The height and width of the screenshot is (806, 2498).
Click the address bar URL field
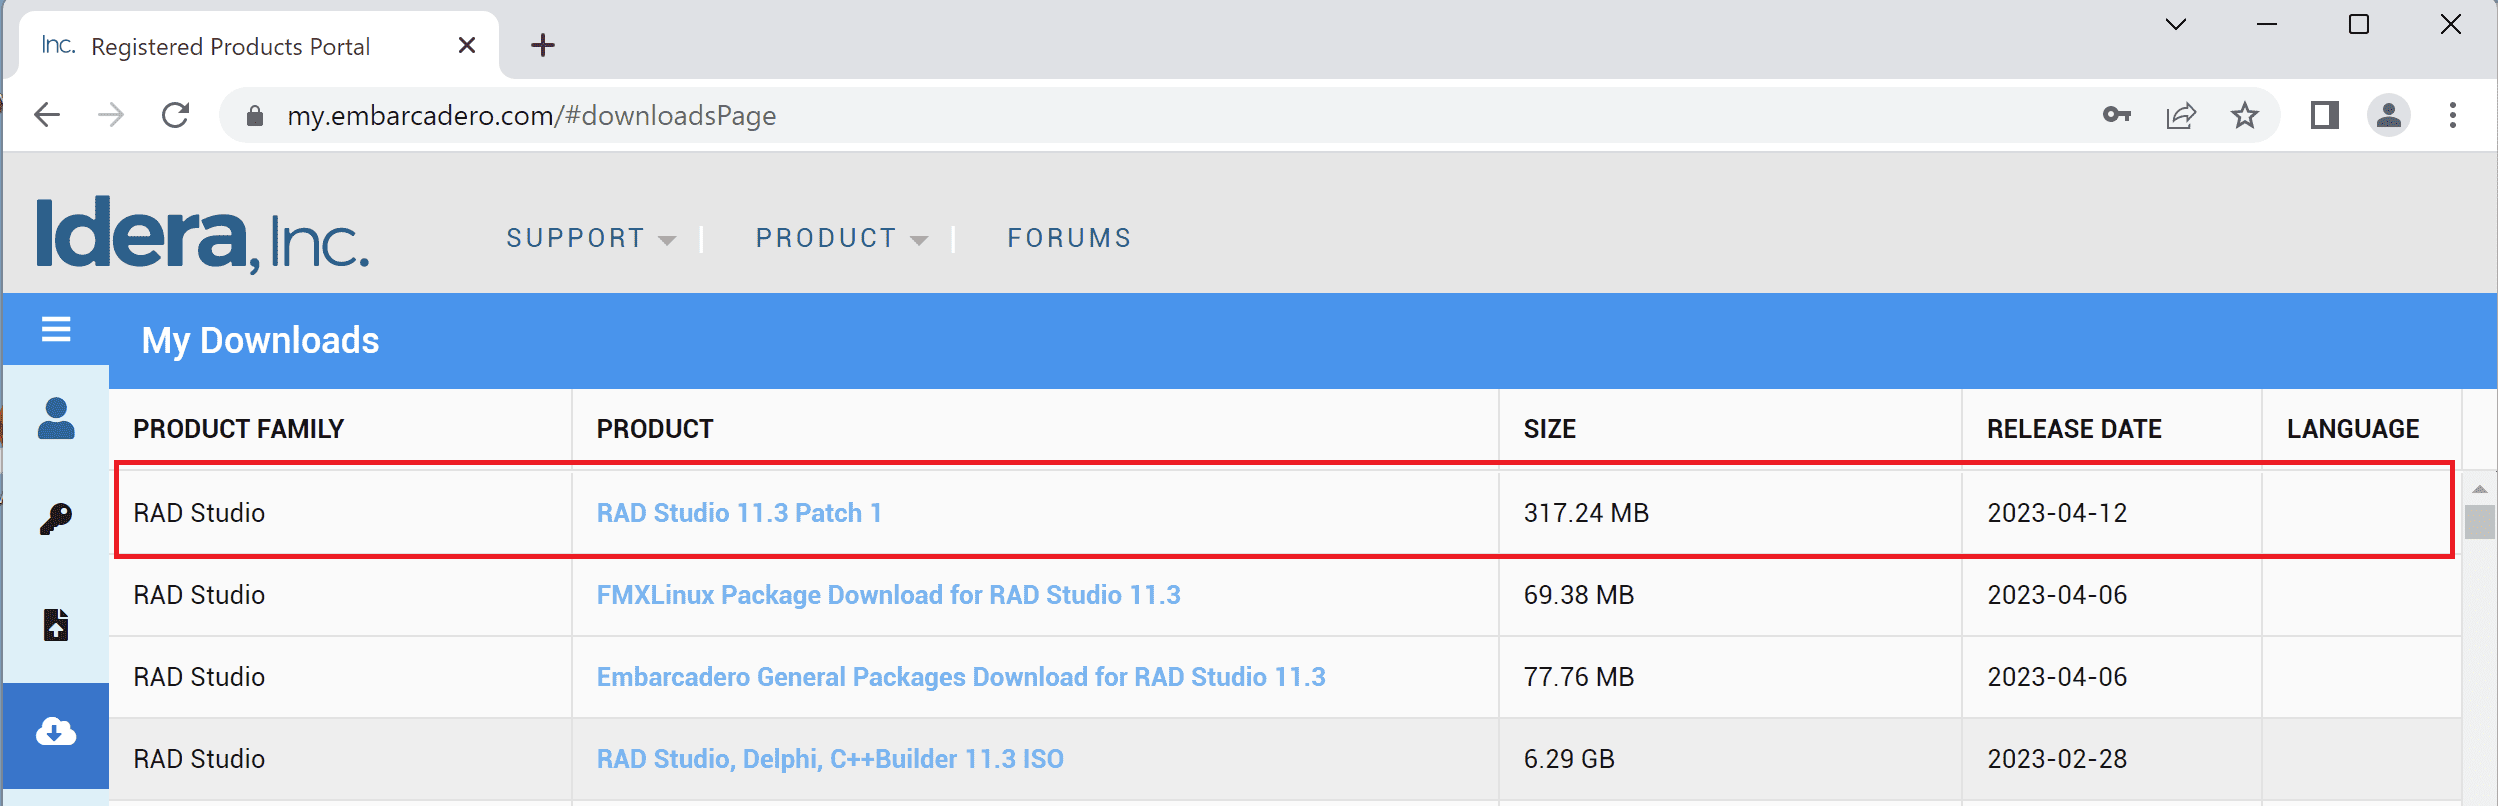tap(1180, 116)
